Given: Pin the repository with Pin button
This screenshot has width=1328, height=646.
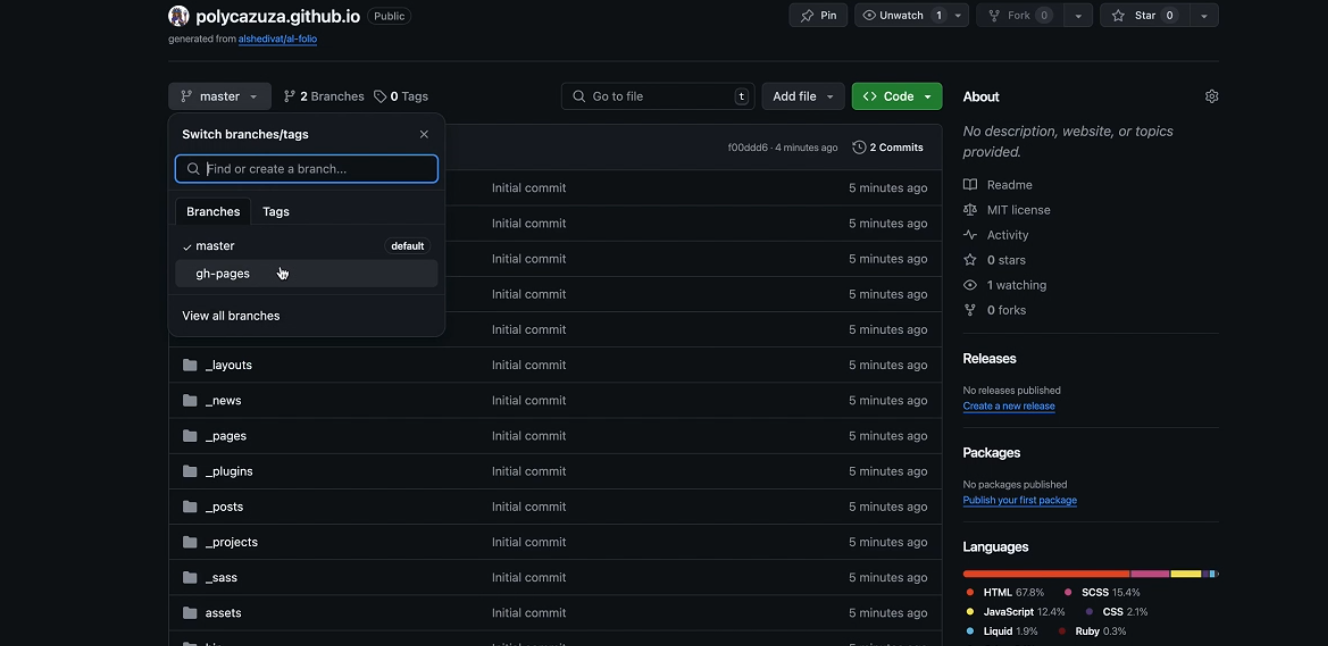Looking at the screenshot, I should [x=818, y=15].
